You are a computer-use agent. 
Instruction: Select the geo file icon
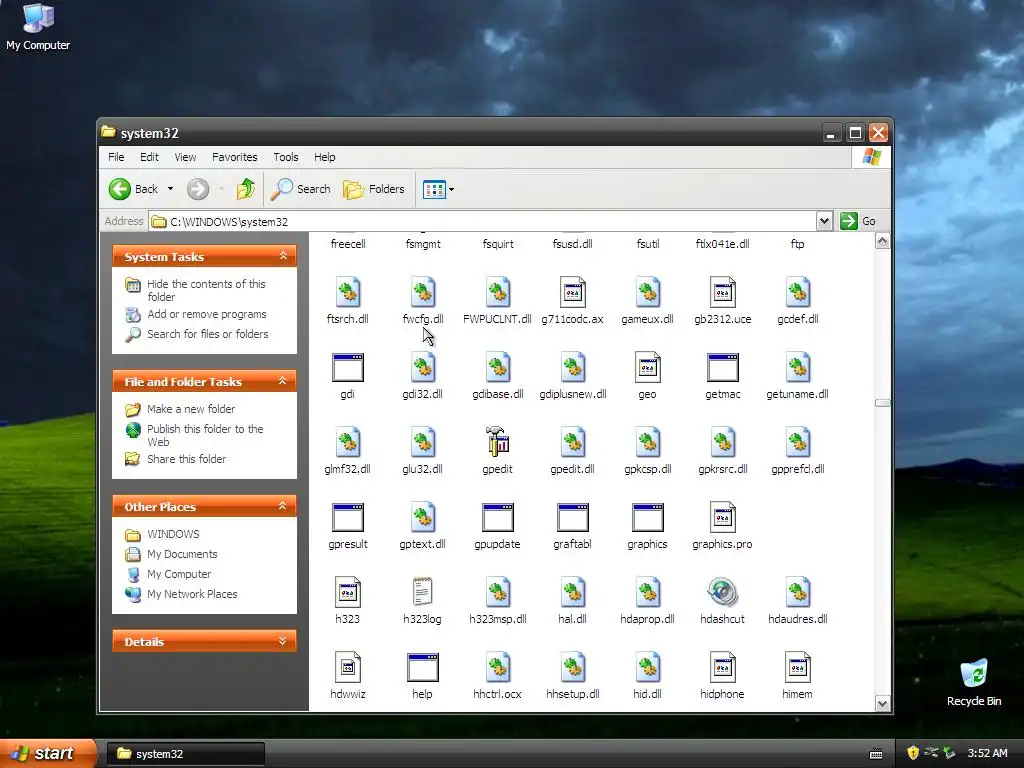[x=647, y=367]
